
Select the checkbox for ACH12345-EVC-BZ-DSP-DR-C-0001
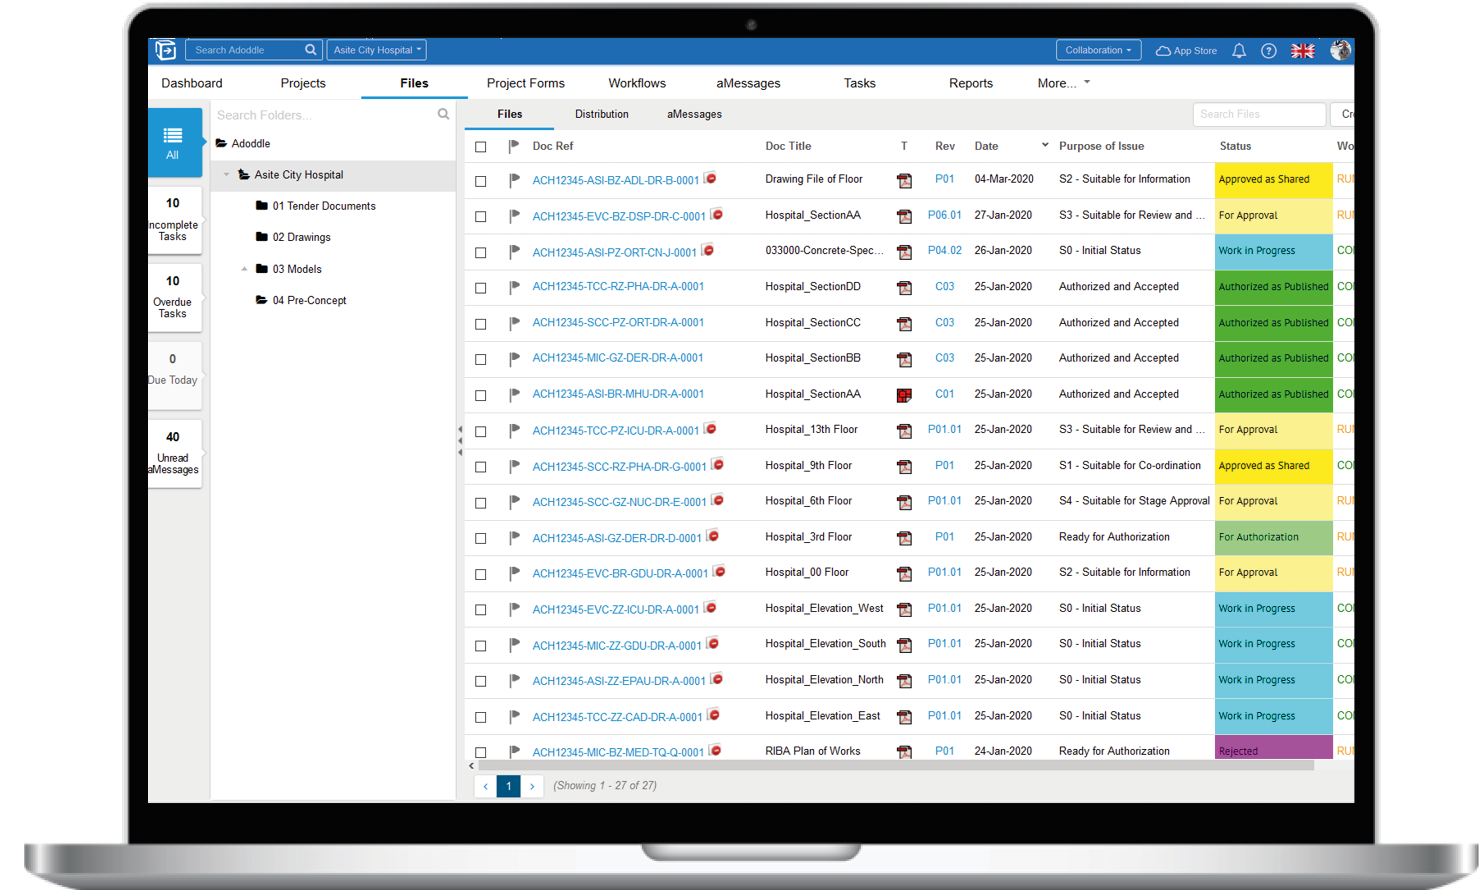click(480, 215)
